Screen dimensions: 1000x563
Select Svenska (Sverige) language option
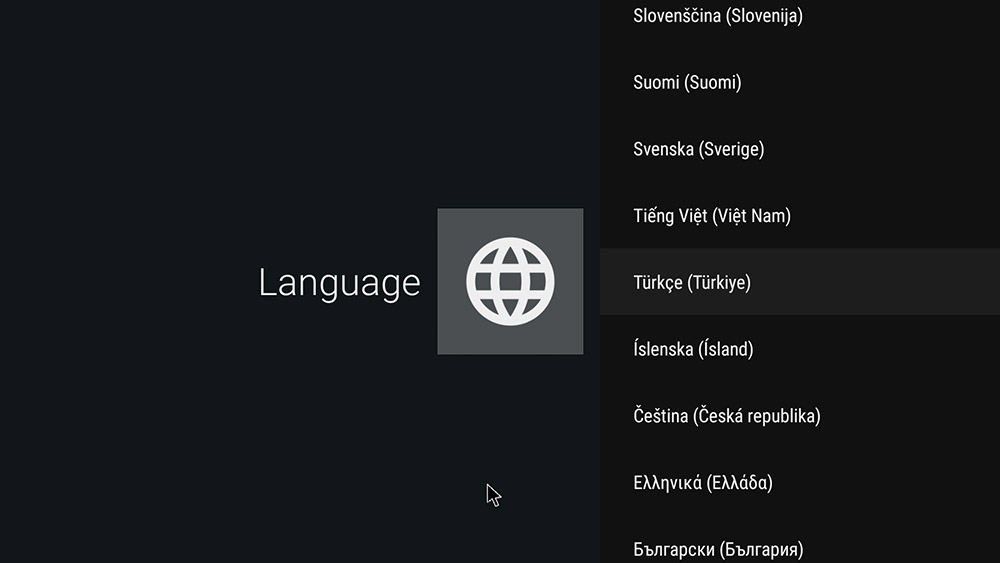click(x=698, y=150)
